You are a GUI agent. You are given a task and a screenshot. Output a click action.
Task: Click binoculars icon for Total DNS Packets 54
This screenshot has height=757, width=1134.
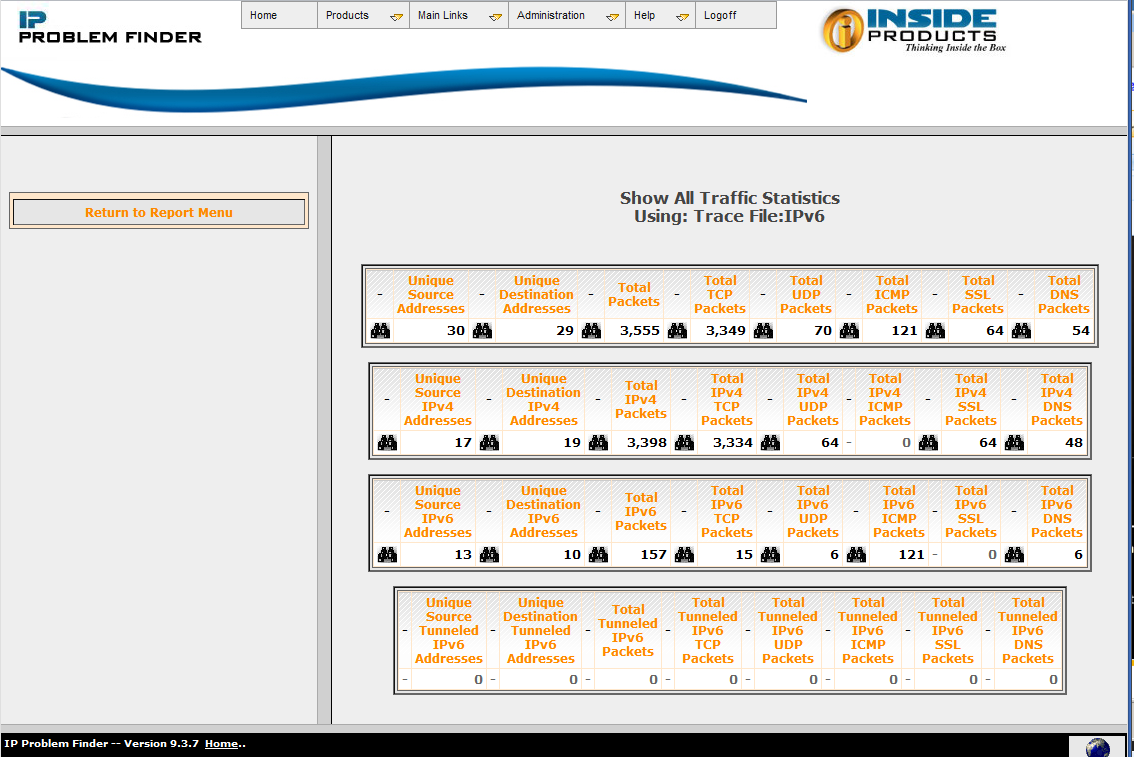tap(1021, 331)
